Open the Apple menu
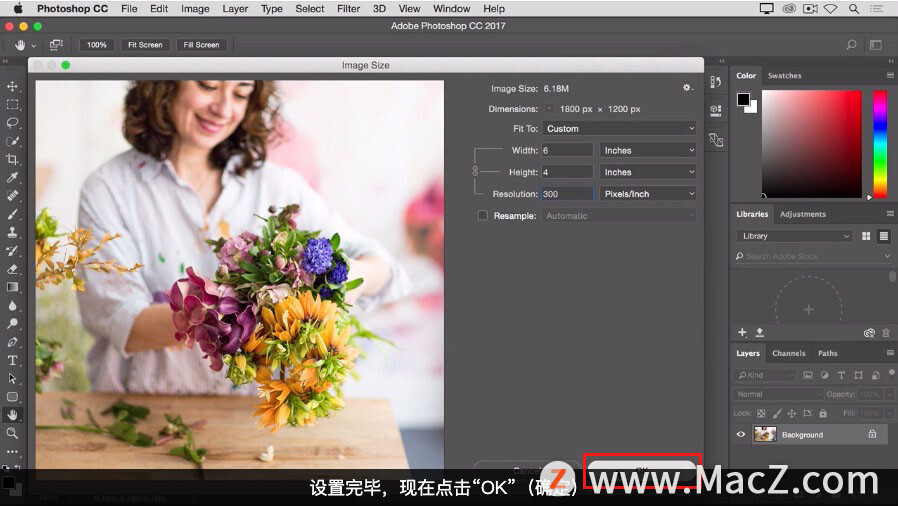The image size is (898, 506). [18, 9]
